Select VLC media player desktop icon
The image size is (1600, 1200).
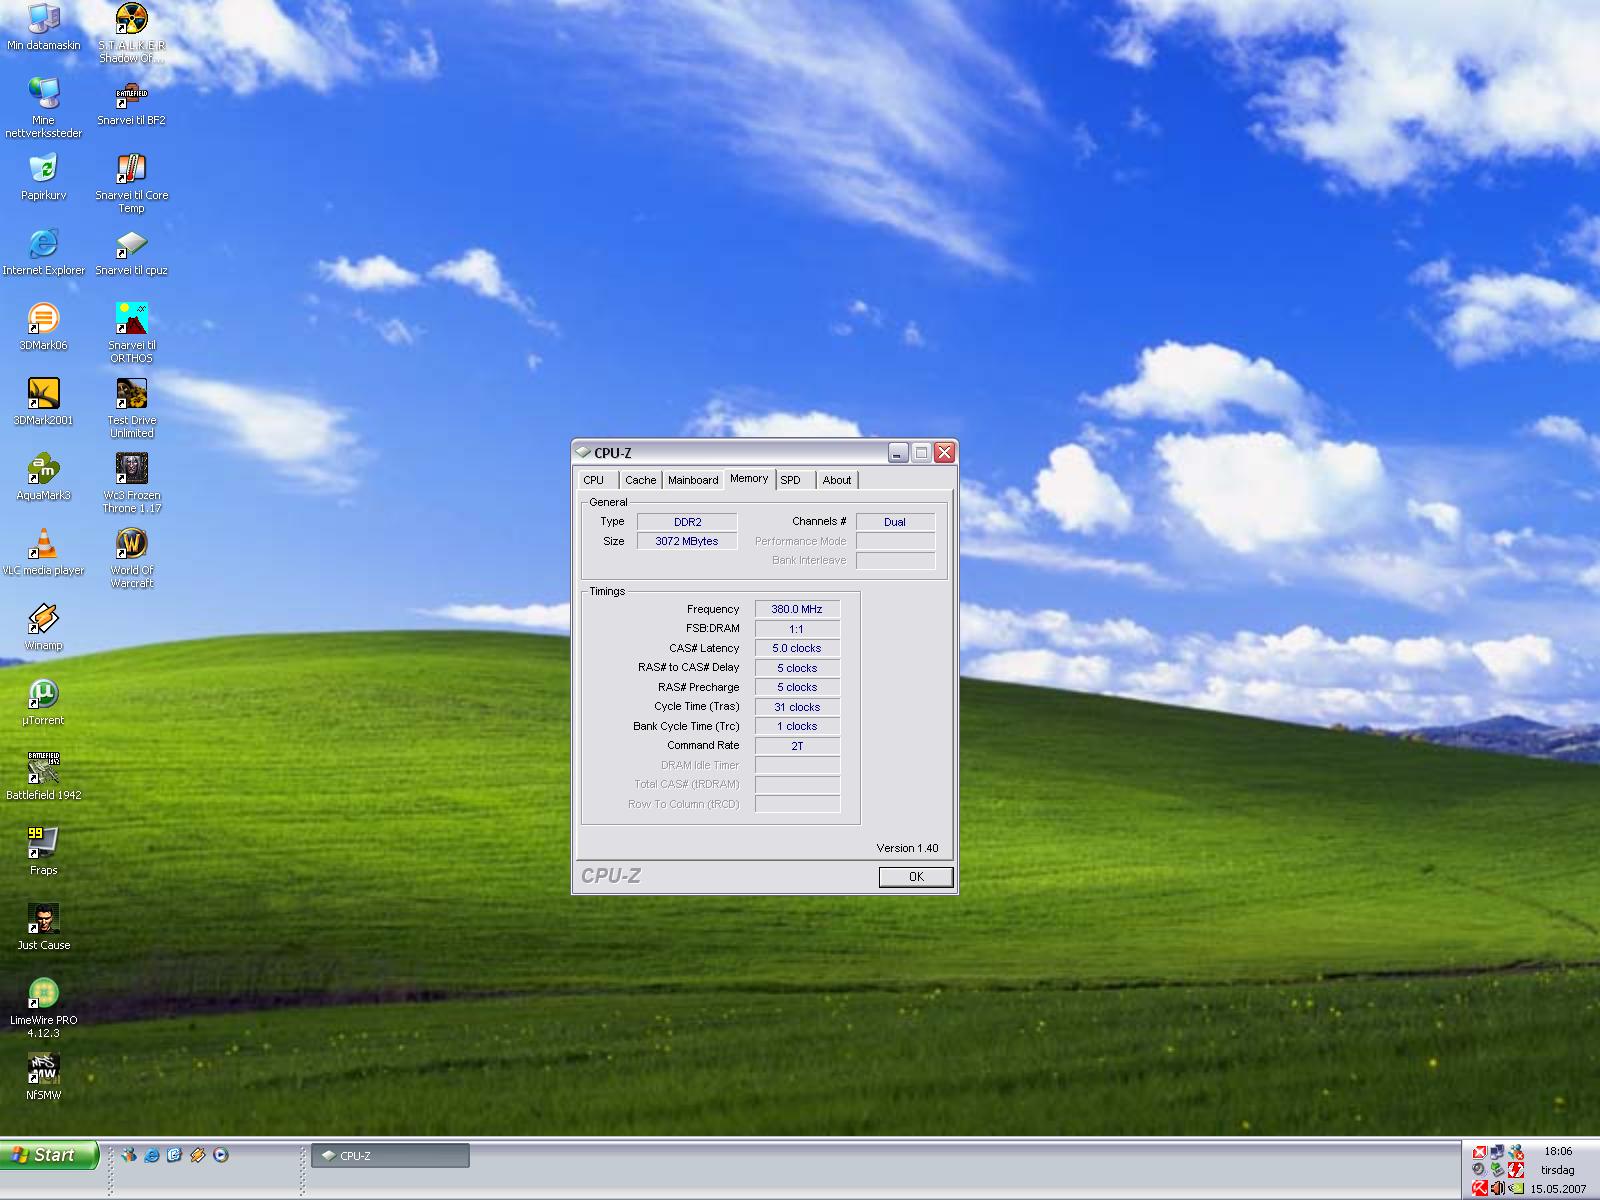pos(43,552)
